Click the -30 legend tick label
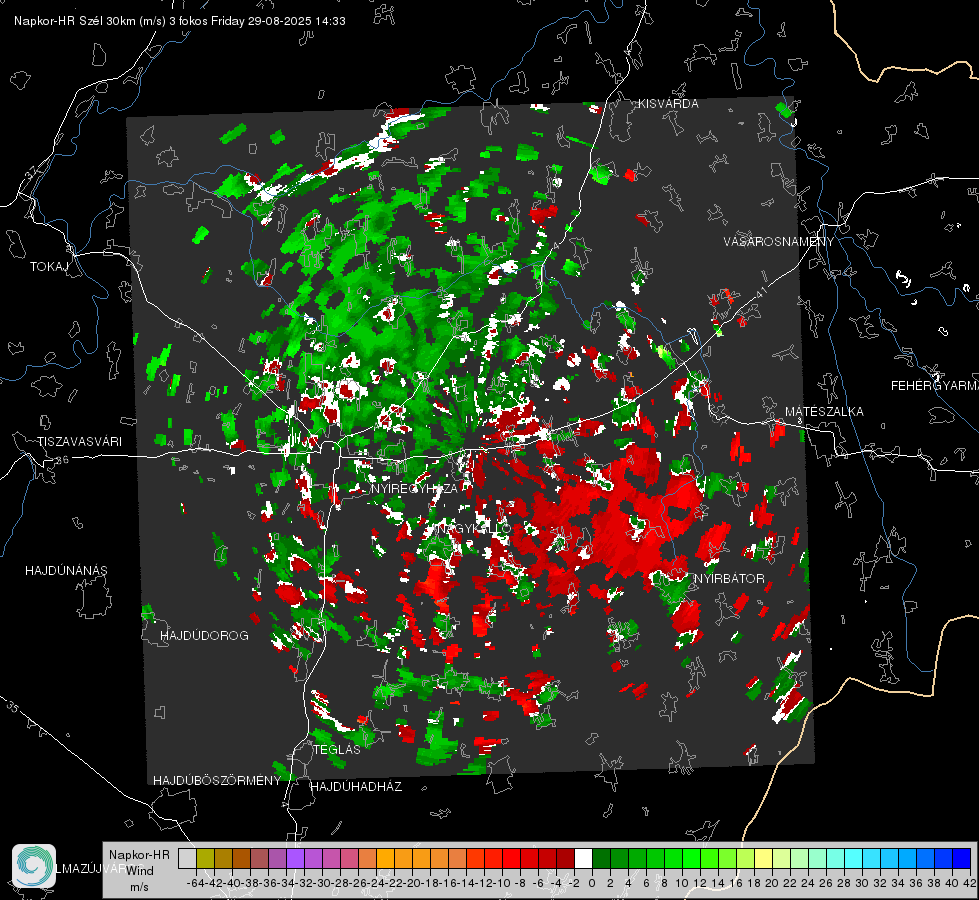This screenshot has height=900, width=979. click(x=322, y=883)
